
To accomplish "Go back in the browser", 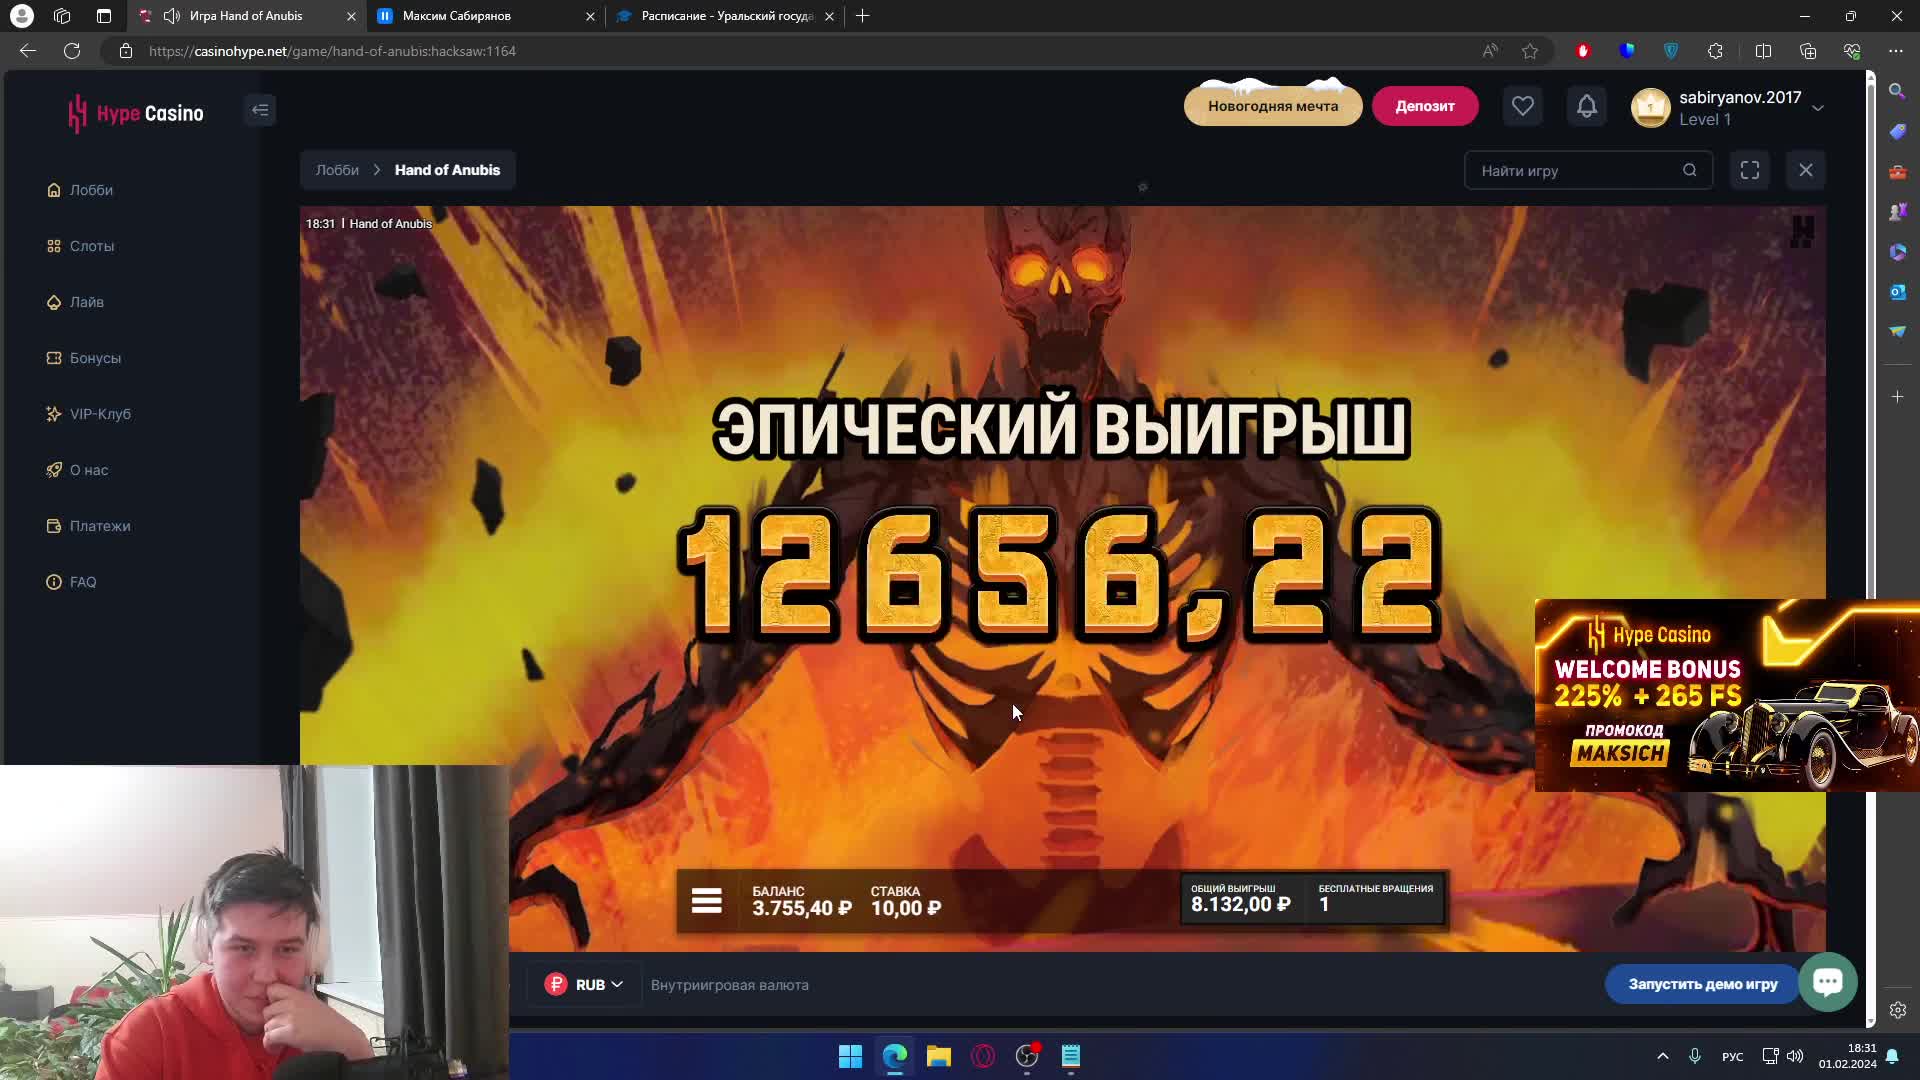I will pyautogui.click(x=28, y=51).
